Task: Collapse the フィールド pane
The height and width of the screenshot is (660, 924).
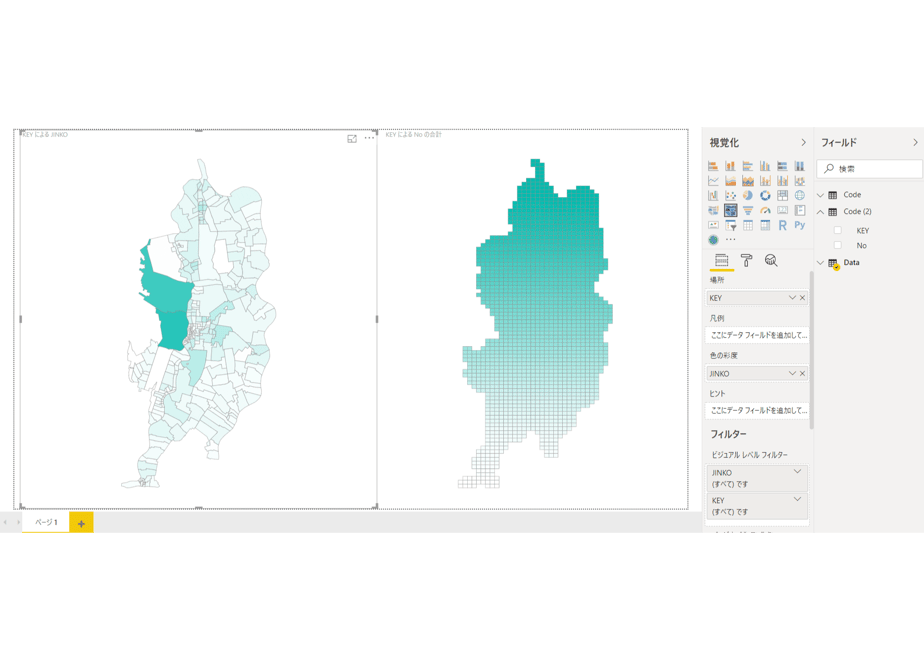Action: pyautogui.click(x=915, y=143)
